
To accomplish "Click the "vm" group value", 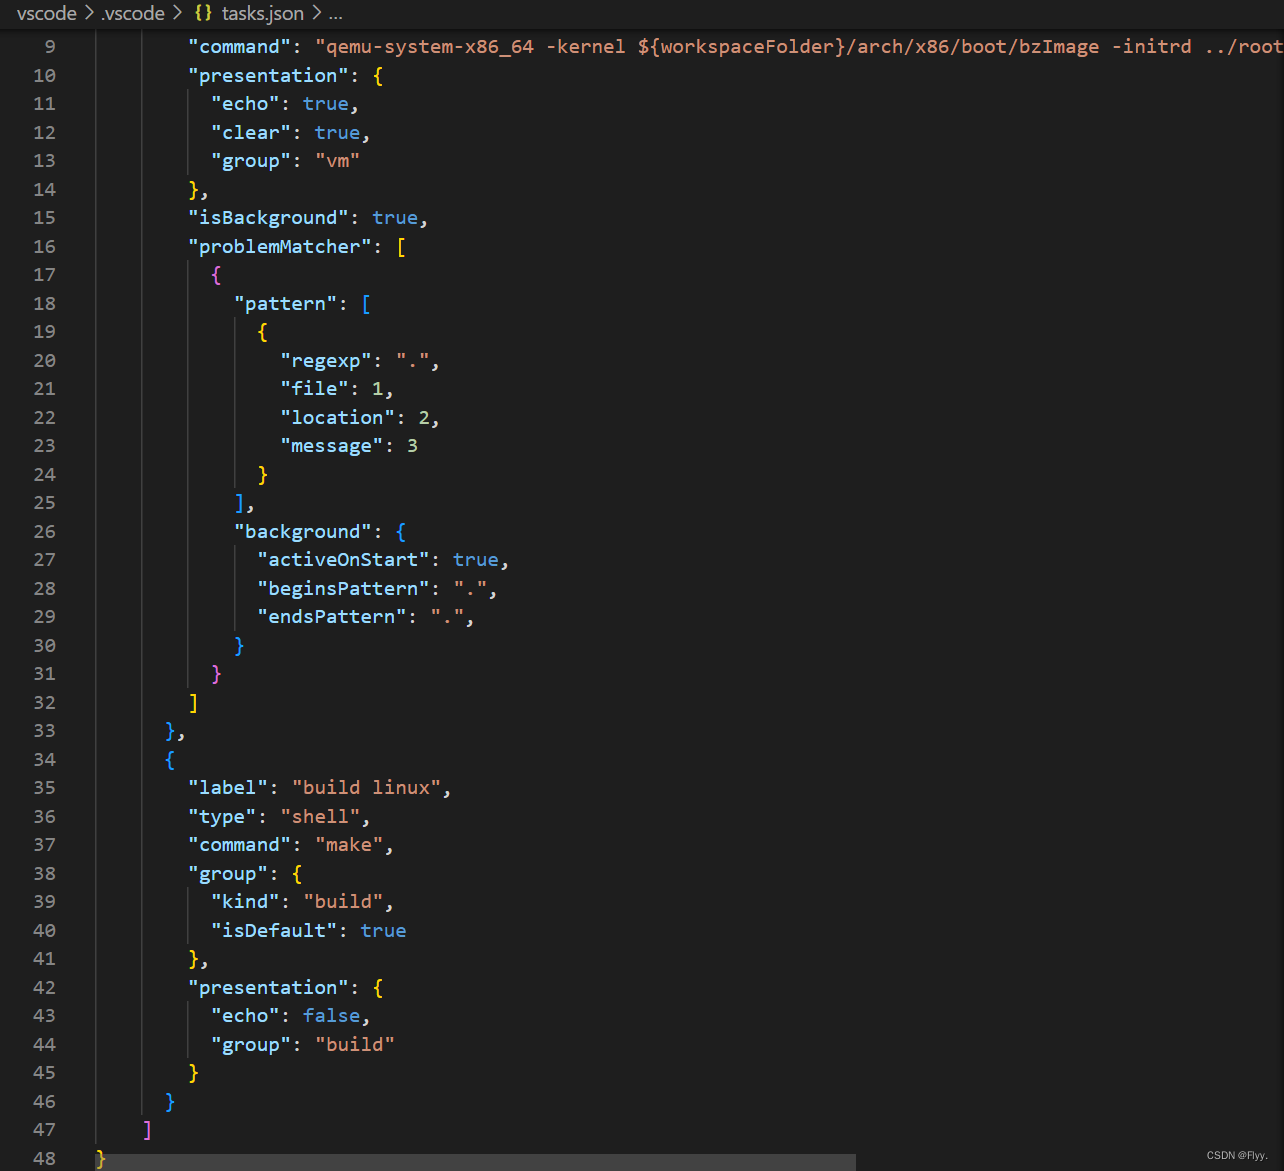I will [x=337, y=161].
